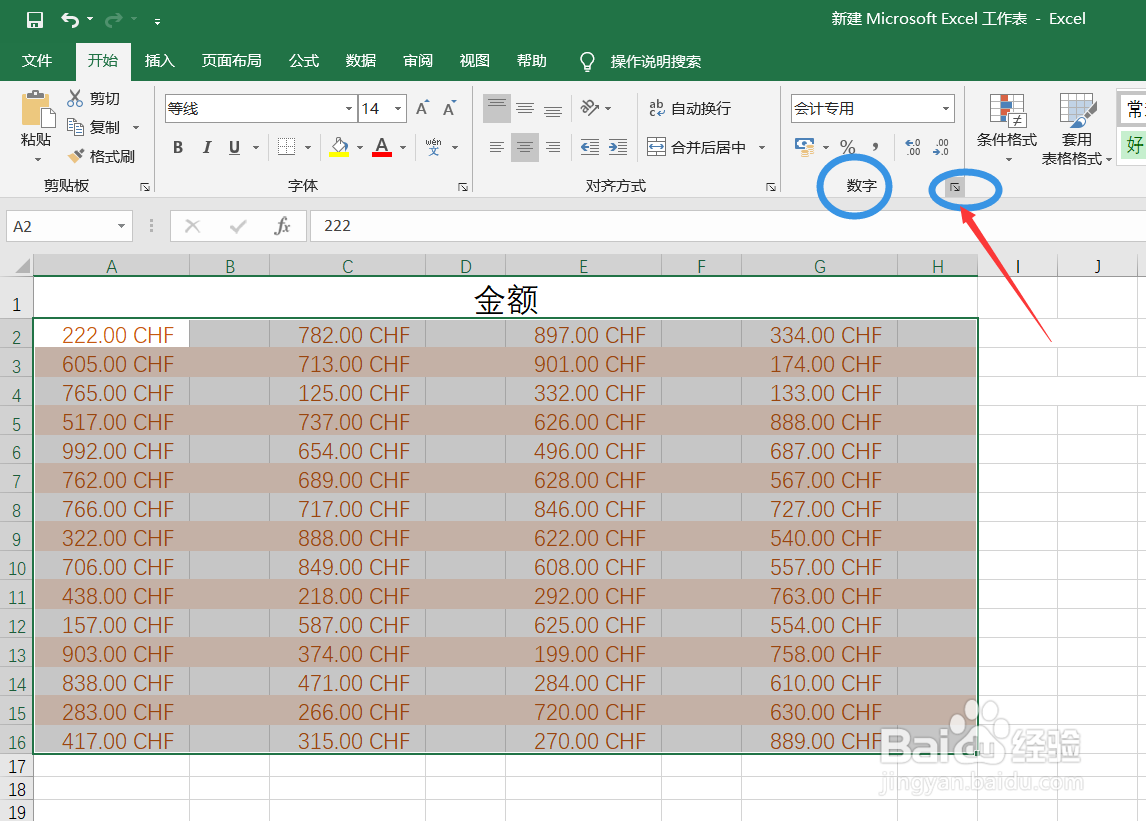The height and width of the screenshot is (821, 1146).
Task: Expand the fill color dropdown arrow
Action: pyautogui.click(x=360, y=147)
